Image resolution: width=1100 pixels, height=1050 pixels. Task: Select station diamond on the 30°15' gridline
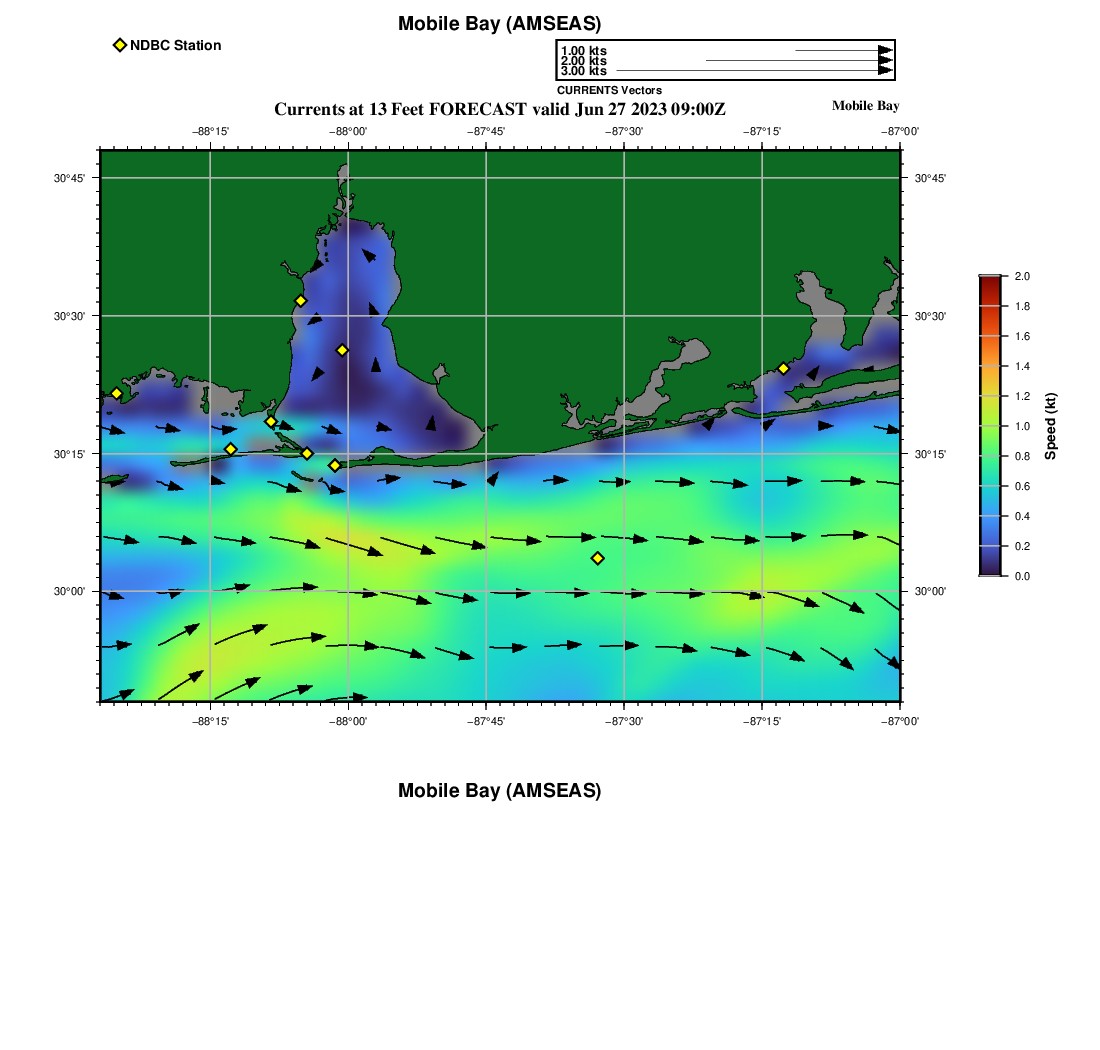click(307, 454)
